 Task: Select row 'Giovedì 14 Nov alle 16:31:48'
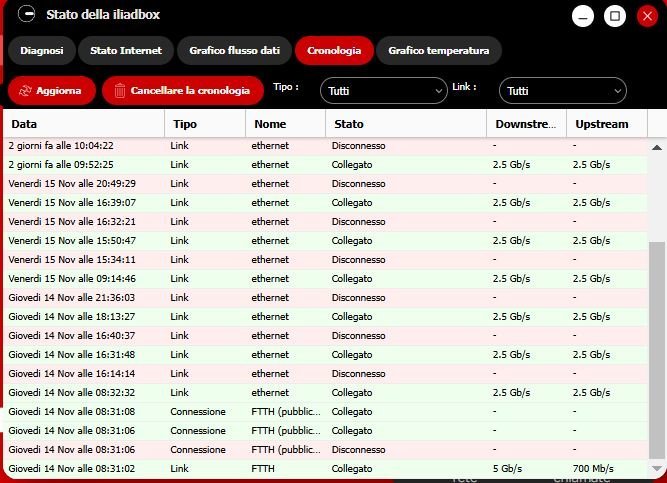tap(325, 354)
